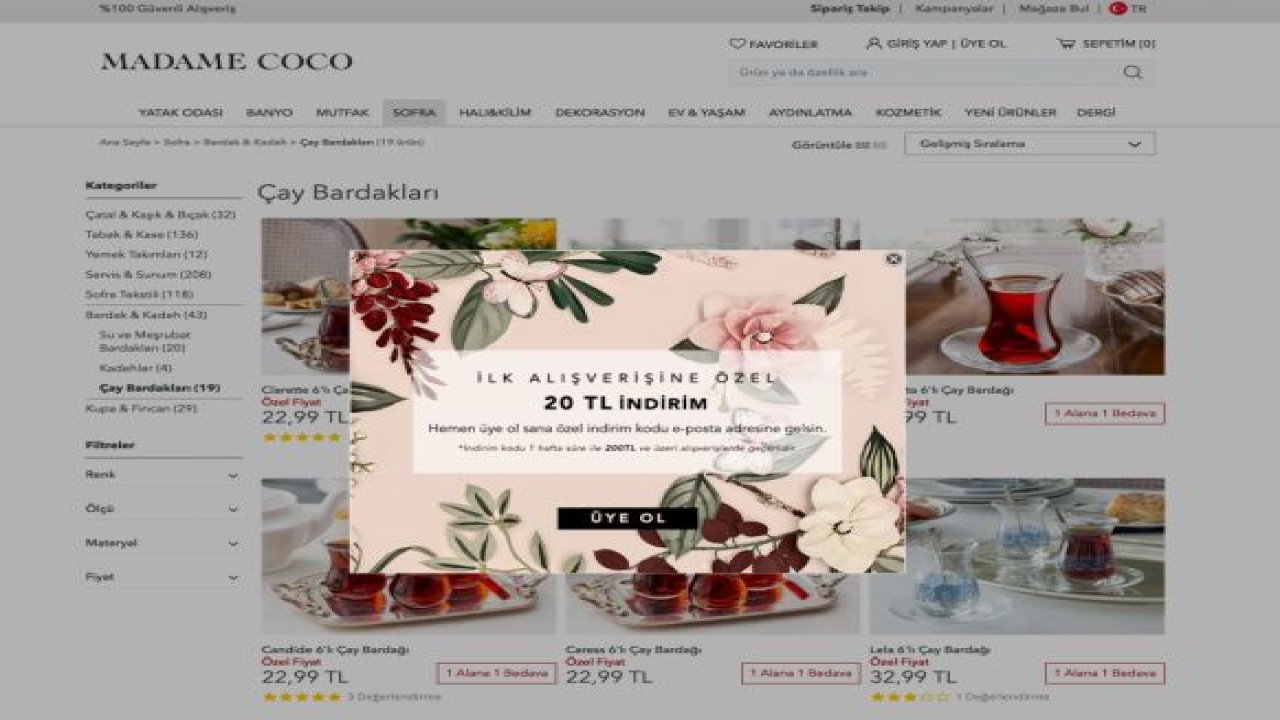
Task: Open the Gelişmiş Sıralama dropdown
Action: tap(1029, 144)
